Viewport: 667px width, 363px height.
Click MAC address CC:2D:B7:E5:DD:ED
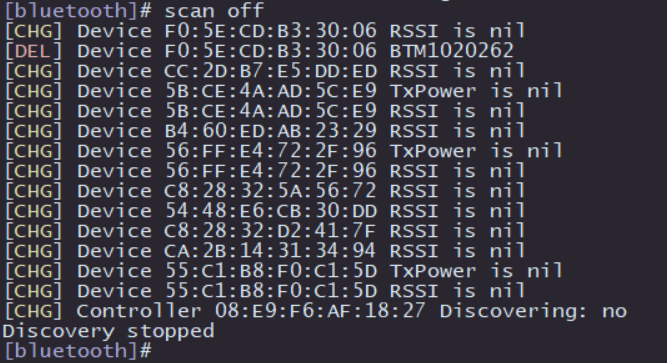coord(271,71)
